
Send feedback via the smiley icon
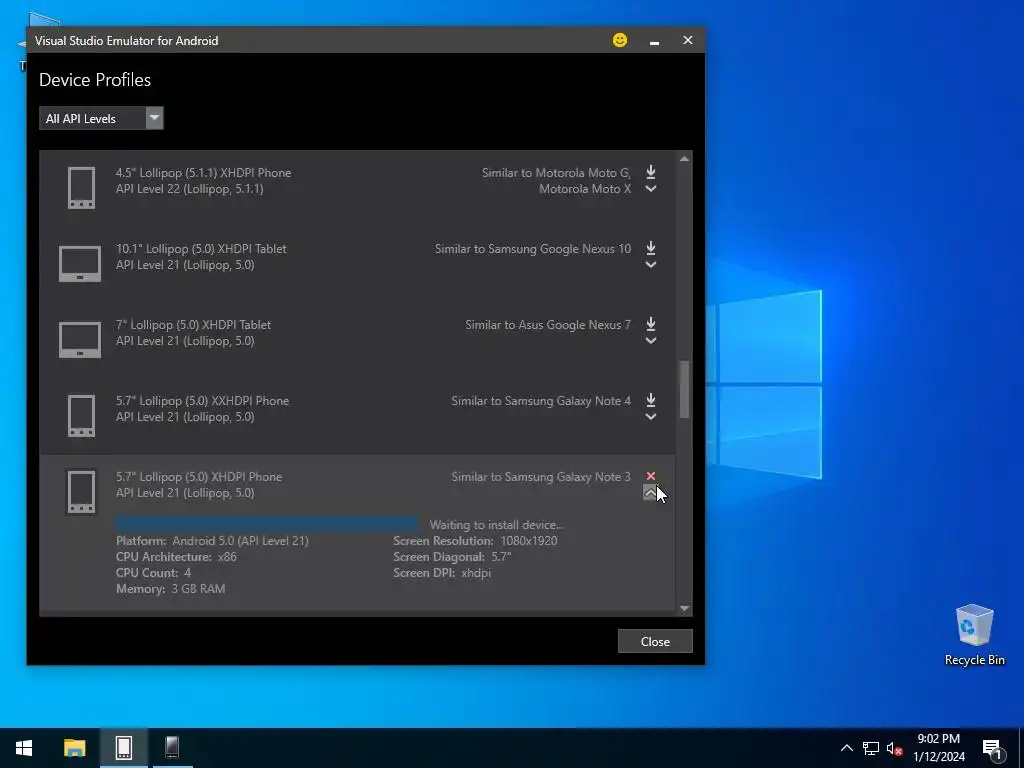tap(620, 40)
